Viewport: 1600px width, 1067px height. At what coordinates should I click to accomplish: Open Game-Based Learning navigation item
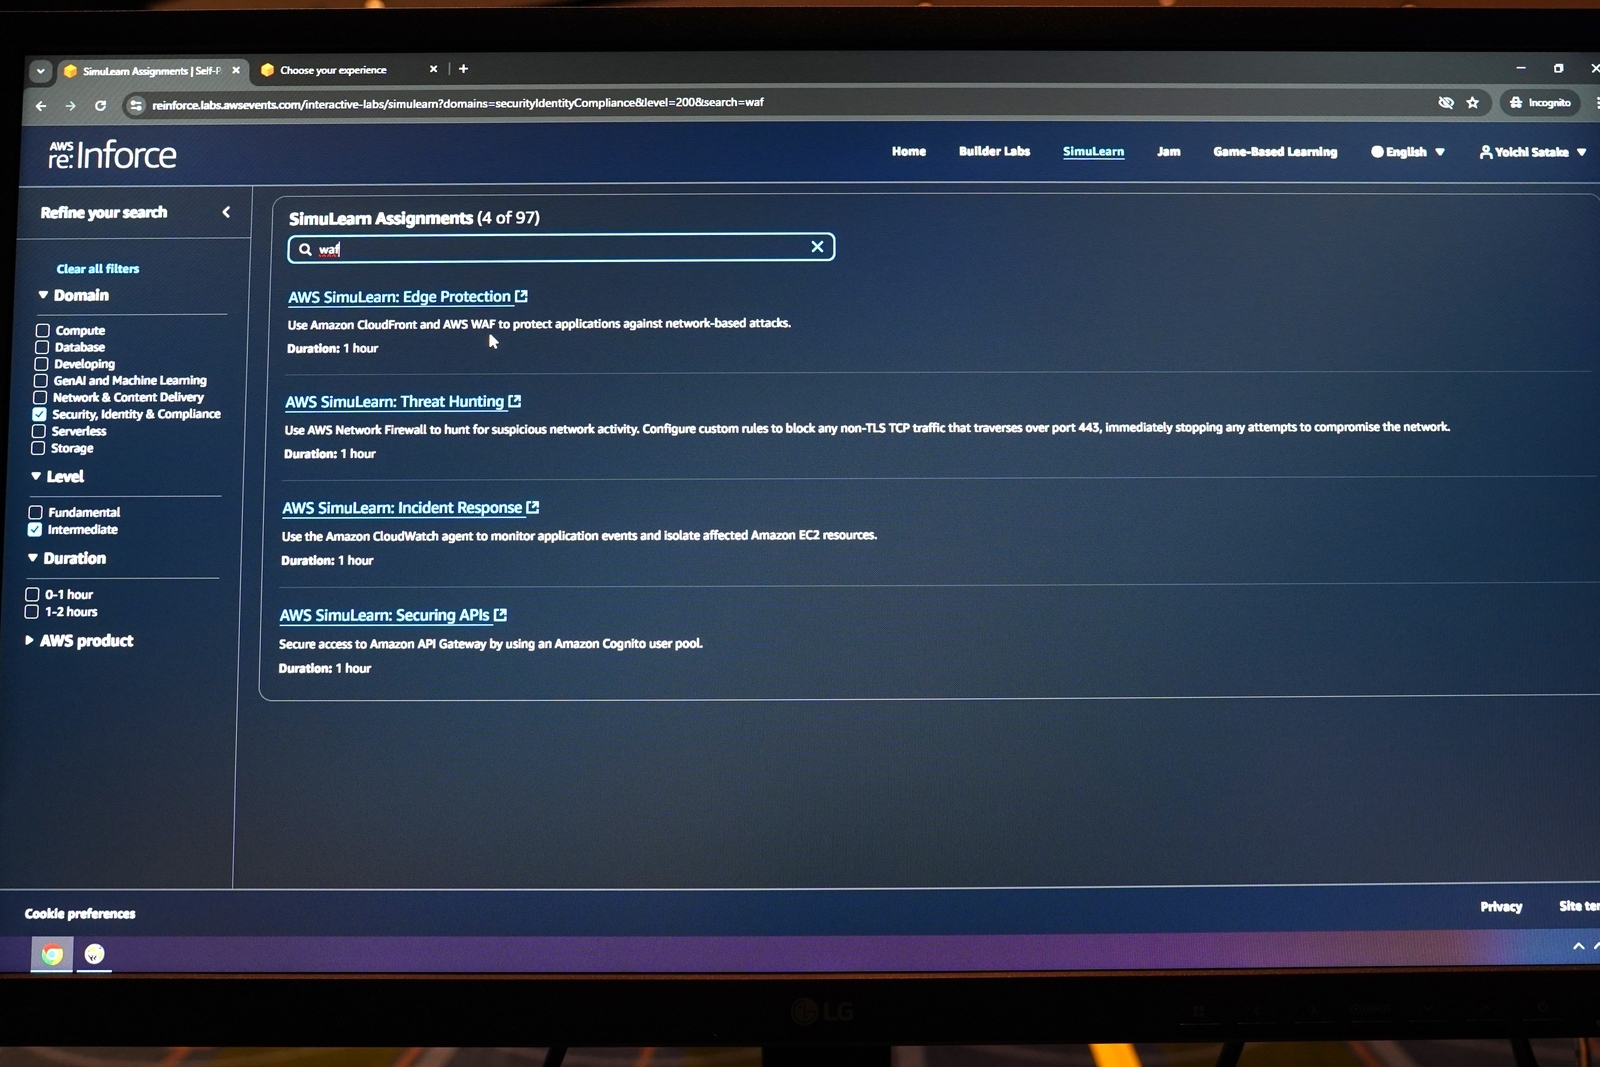[x=1275, y=152]
